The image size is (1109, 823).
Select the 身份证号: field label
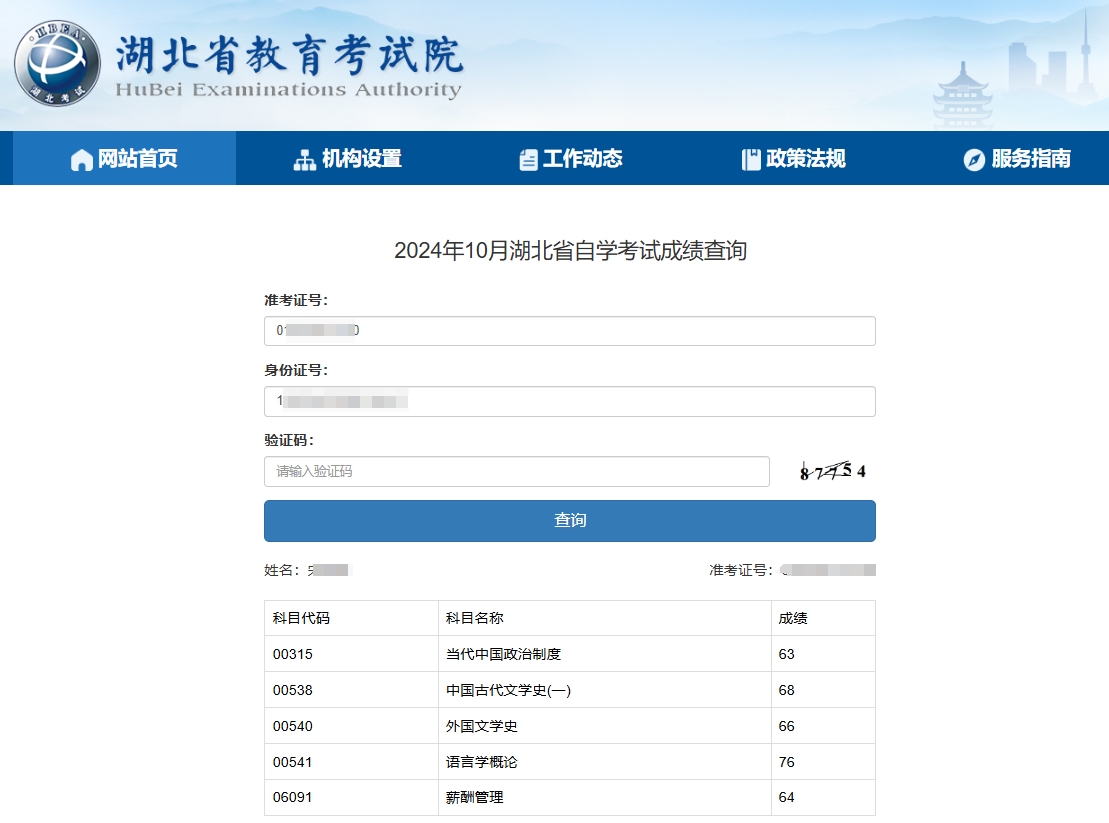click(x=296, y=370)
